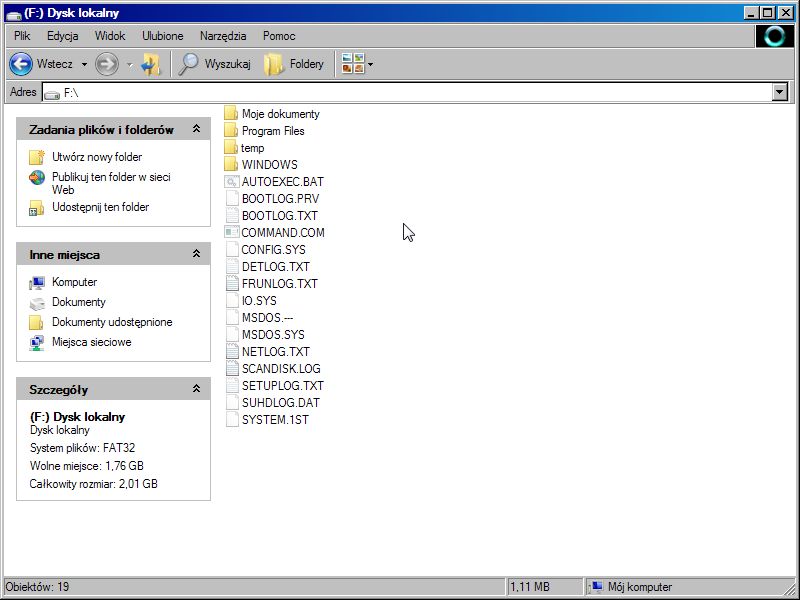Select file name MSDOS.---
The image size is (800, 600).
coord(267,317)
